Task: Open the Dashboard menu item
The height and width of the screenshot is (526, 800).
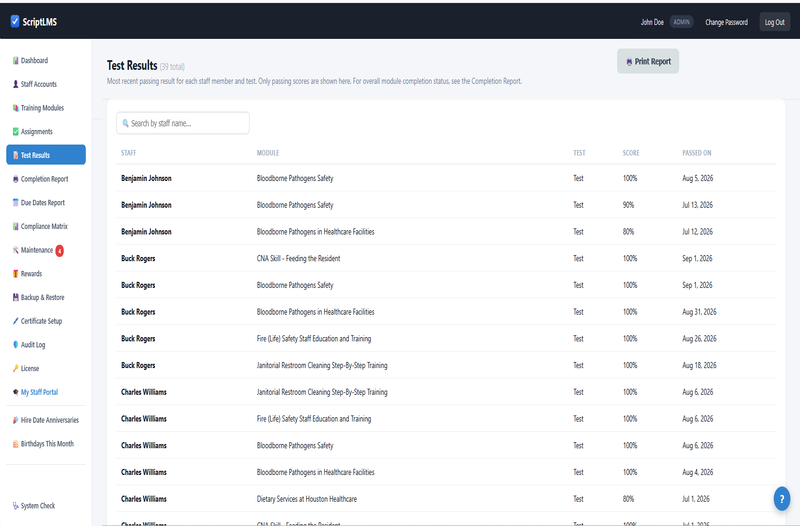Action: tap(46, 60)
